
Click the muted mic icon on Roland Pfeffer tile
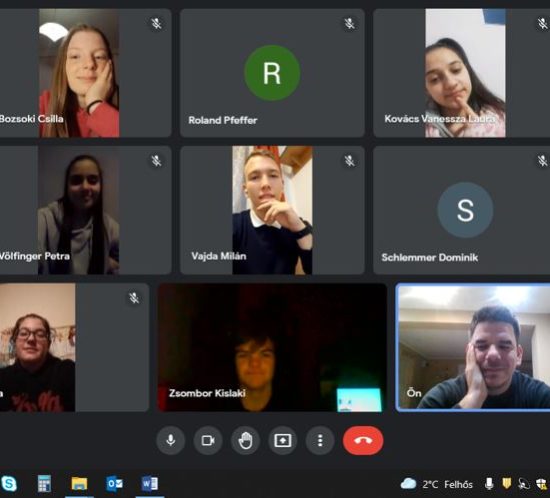349,23
